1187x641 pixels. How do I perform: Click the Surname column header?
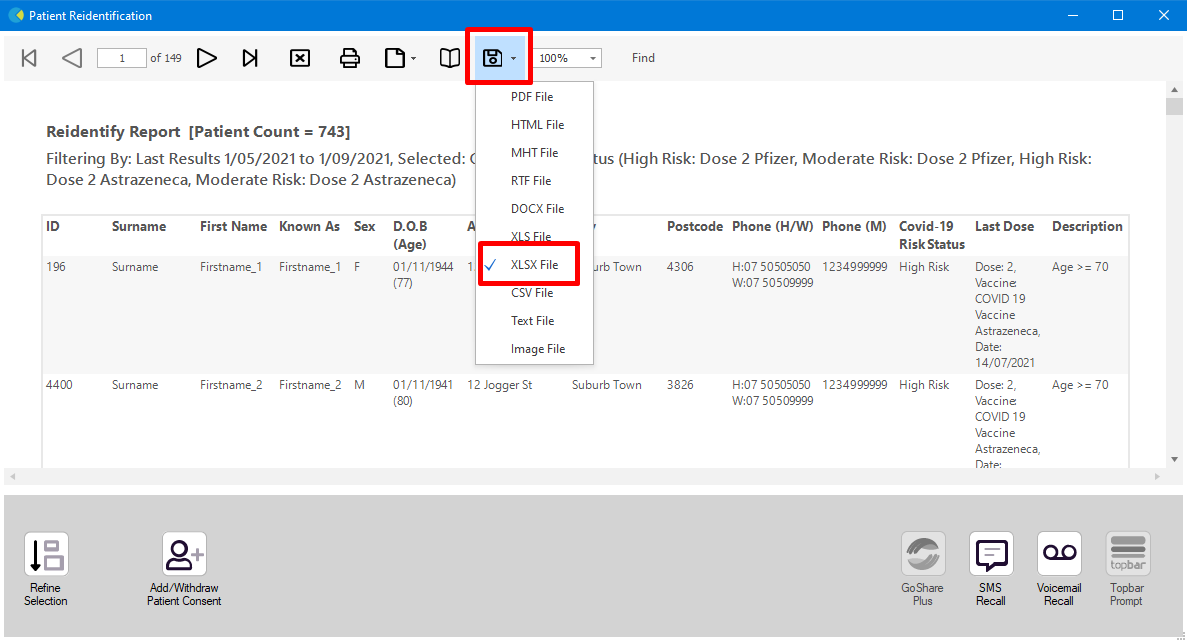click(139, 226)
